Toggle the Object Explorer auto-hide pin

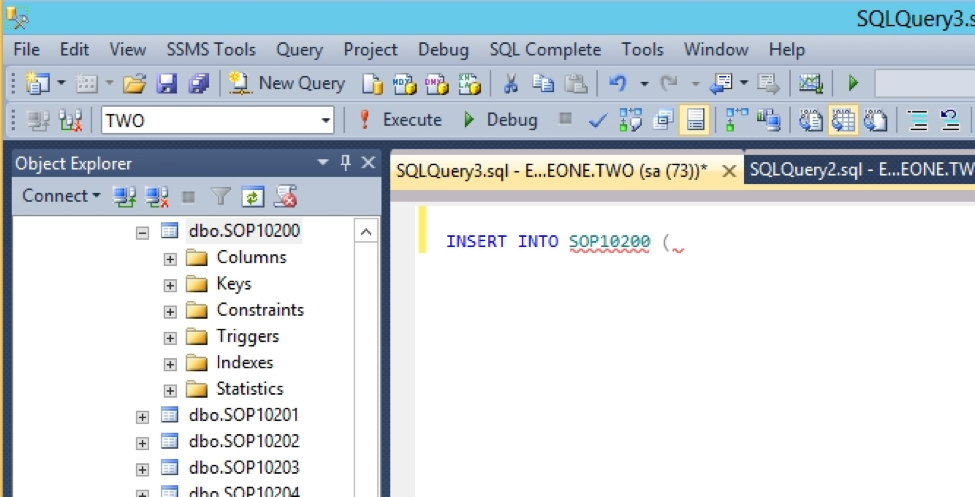coord(346,162)
